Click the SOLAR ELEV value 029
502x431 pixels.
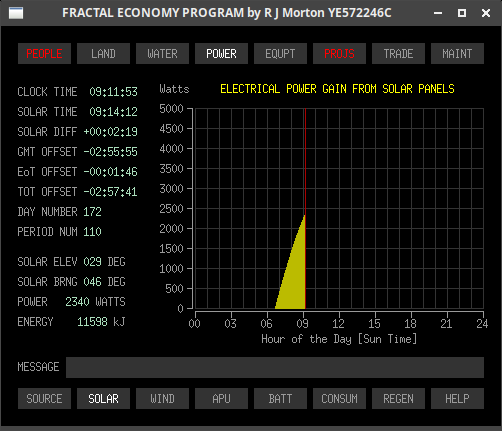point(92,262)
